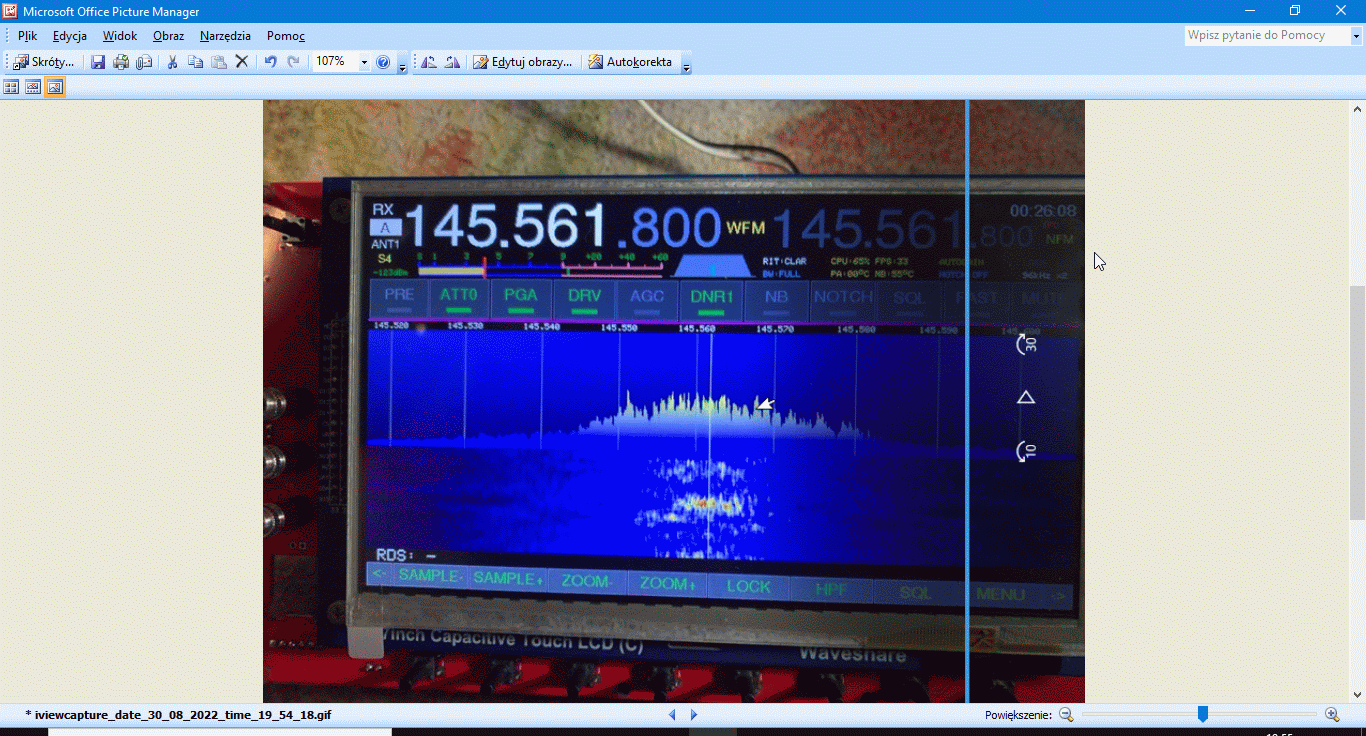Click the zoom-in magnifier icon
The image size is (1366, 736).
[1331, 714]
